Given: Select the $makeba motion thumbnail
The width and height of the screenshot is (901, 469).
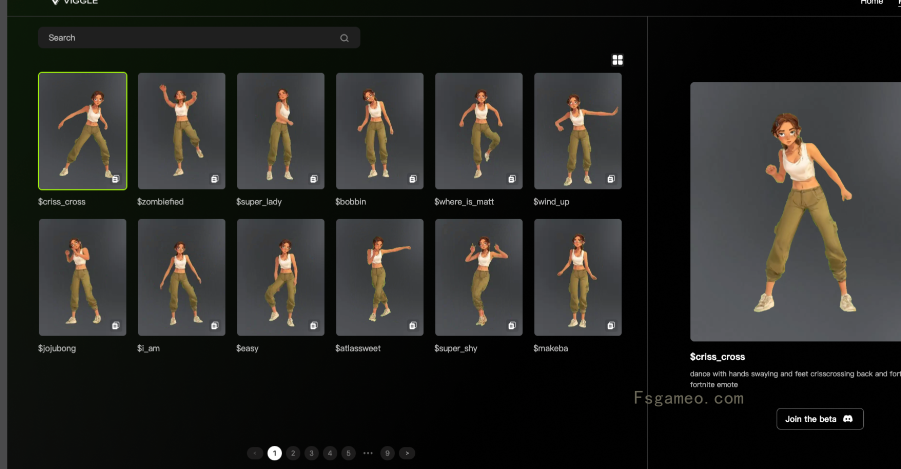Looking at the screenshot, I should point(578,277).
